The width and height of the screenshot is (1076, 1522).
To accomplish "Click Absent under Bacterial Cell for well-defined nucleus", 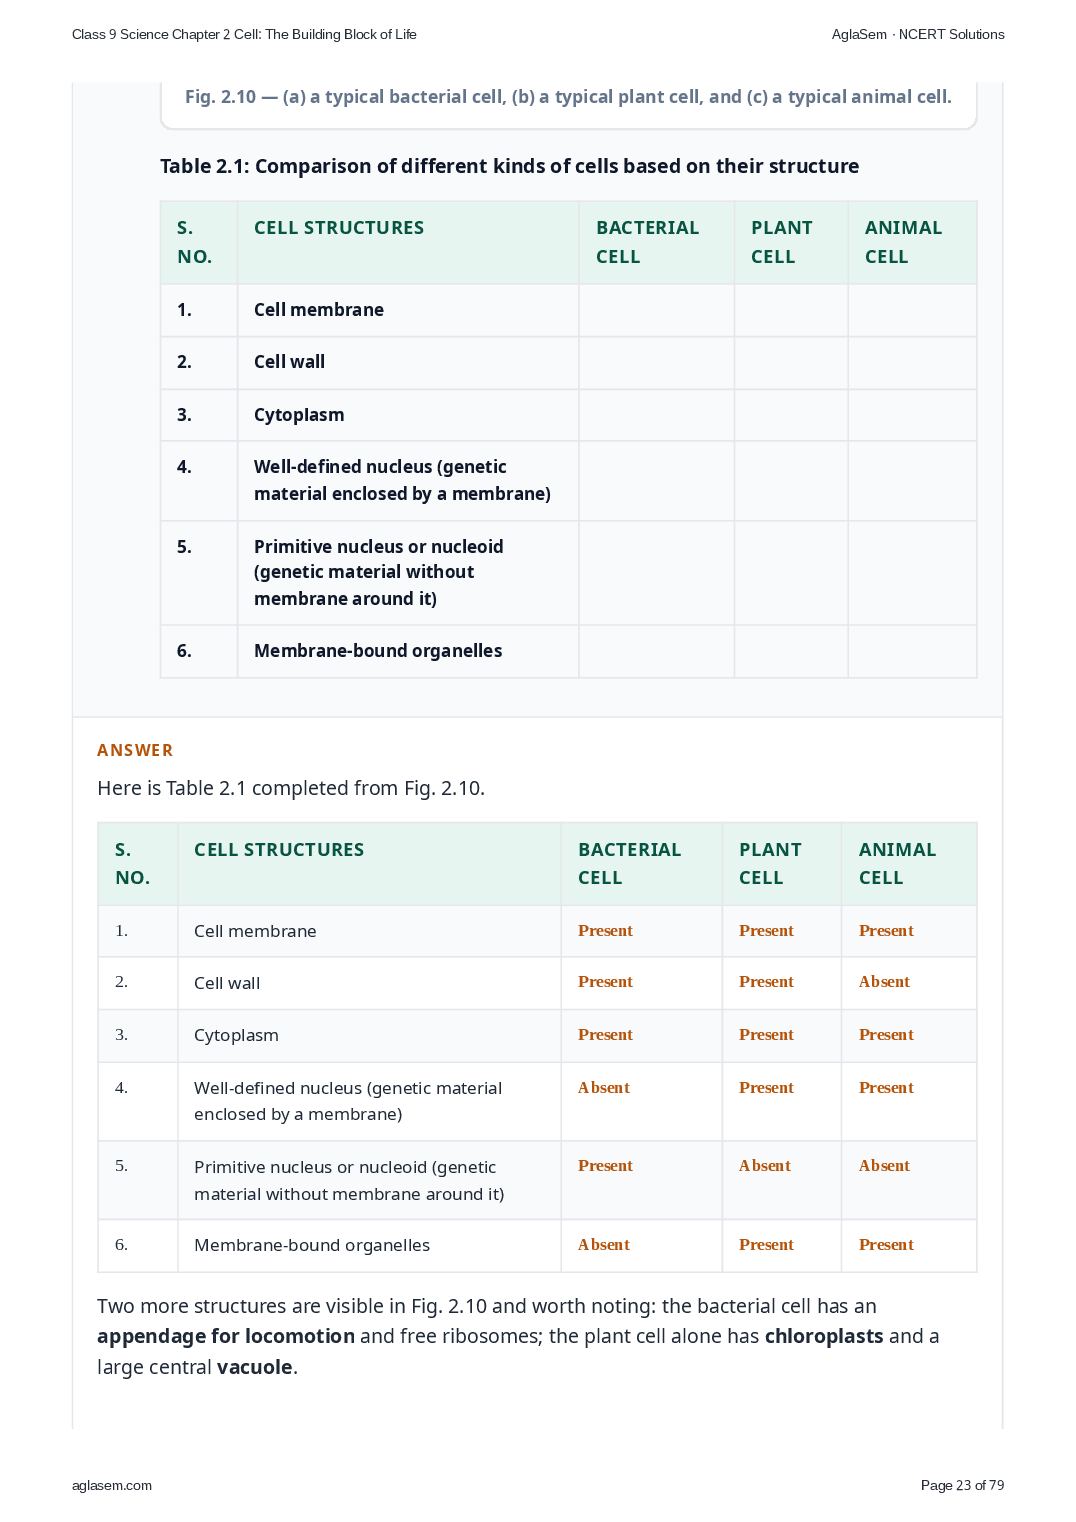I will point(604,1088).
